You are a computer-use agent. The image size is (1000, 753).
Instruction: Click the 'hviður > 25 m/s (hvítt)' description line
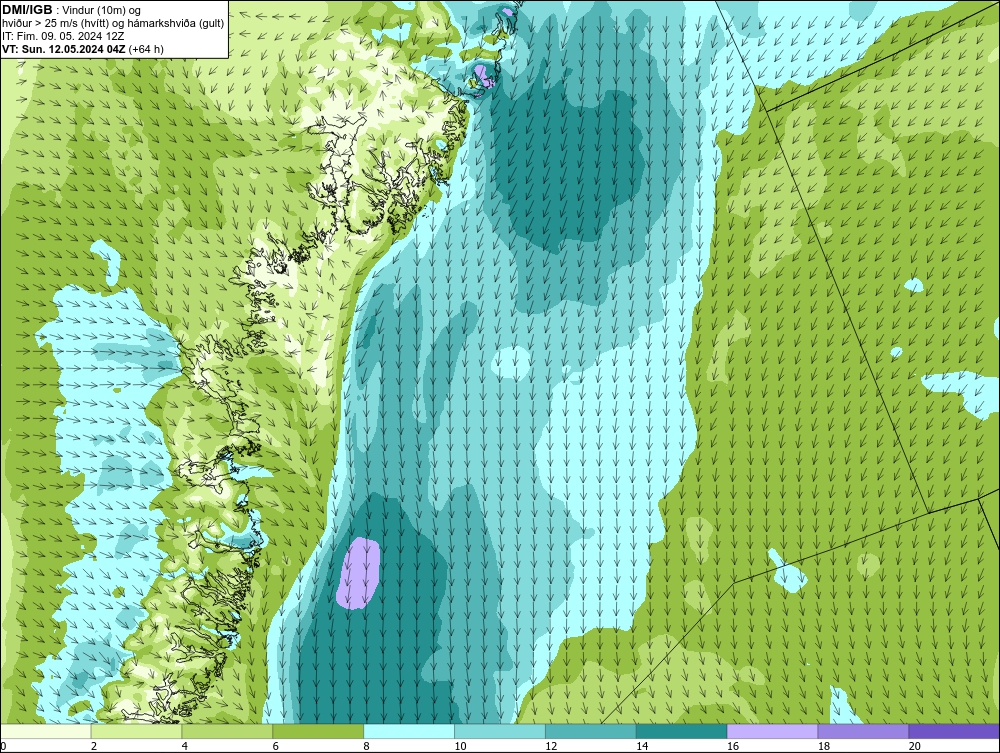pyautogui.click(x=113, y=23)
